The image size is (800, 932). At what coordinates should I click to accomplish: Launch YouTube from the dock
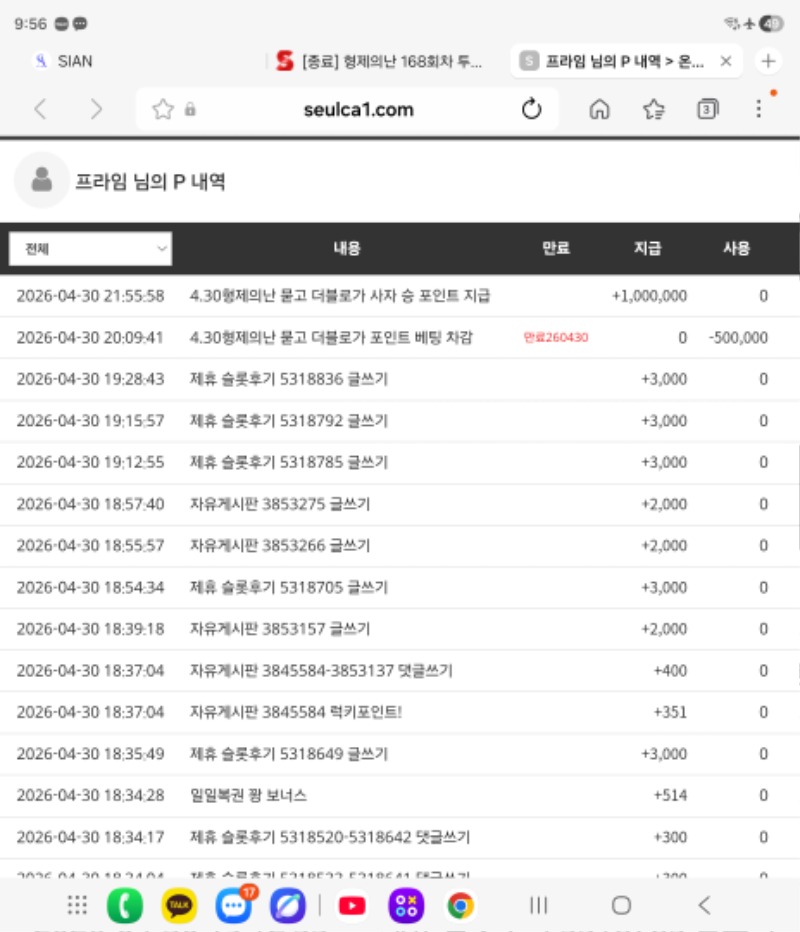tap(352, 906)
